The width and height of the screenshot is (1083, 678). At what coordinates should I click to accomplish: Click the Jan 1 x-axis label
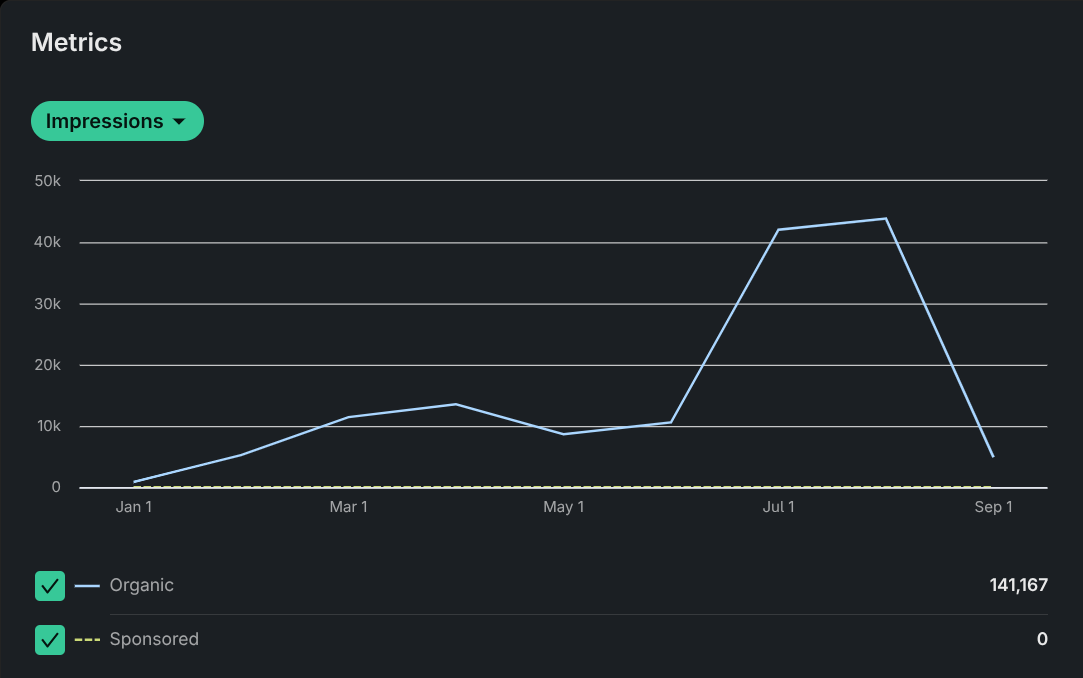coord(134,508)
